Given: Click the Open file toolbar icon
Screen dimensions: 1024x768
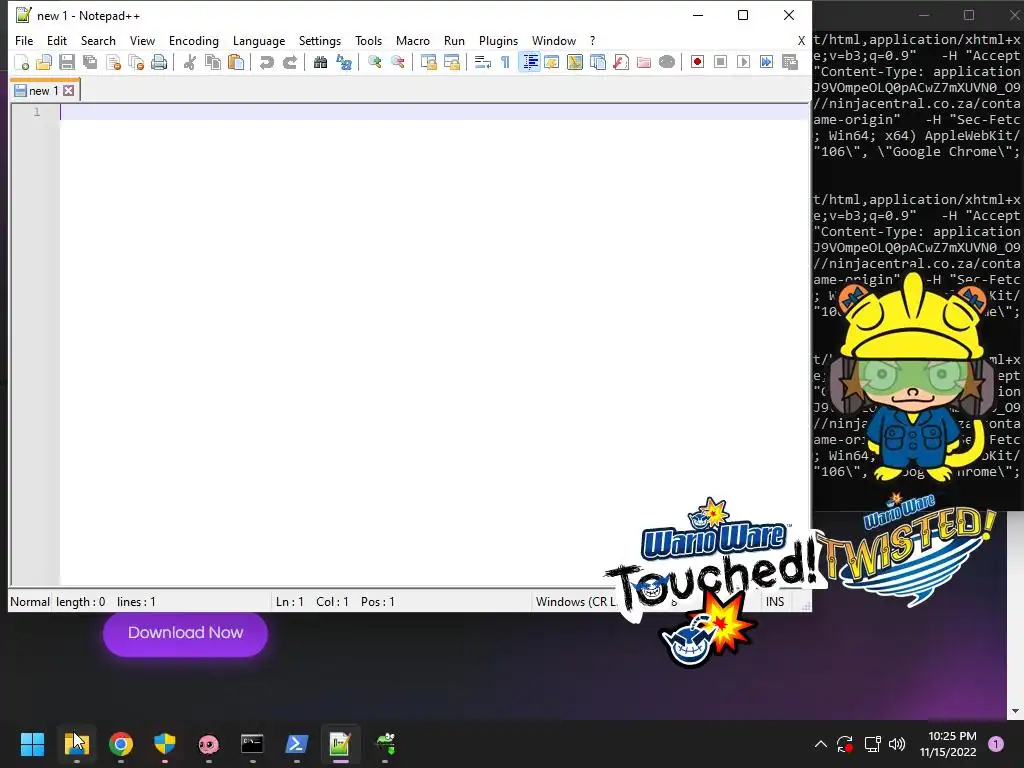Looking at the screenshot, I should point(44,62).
